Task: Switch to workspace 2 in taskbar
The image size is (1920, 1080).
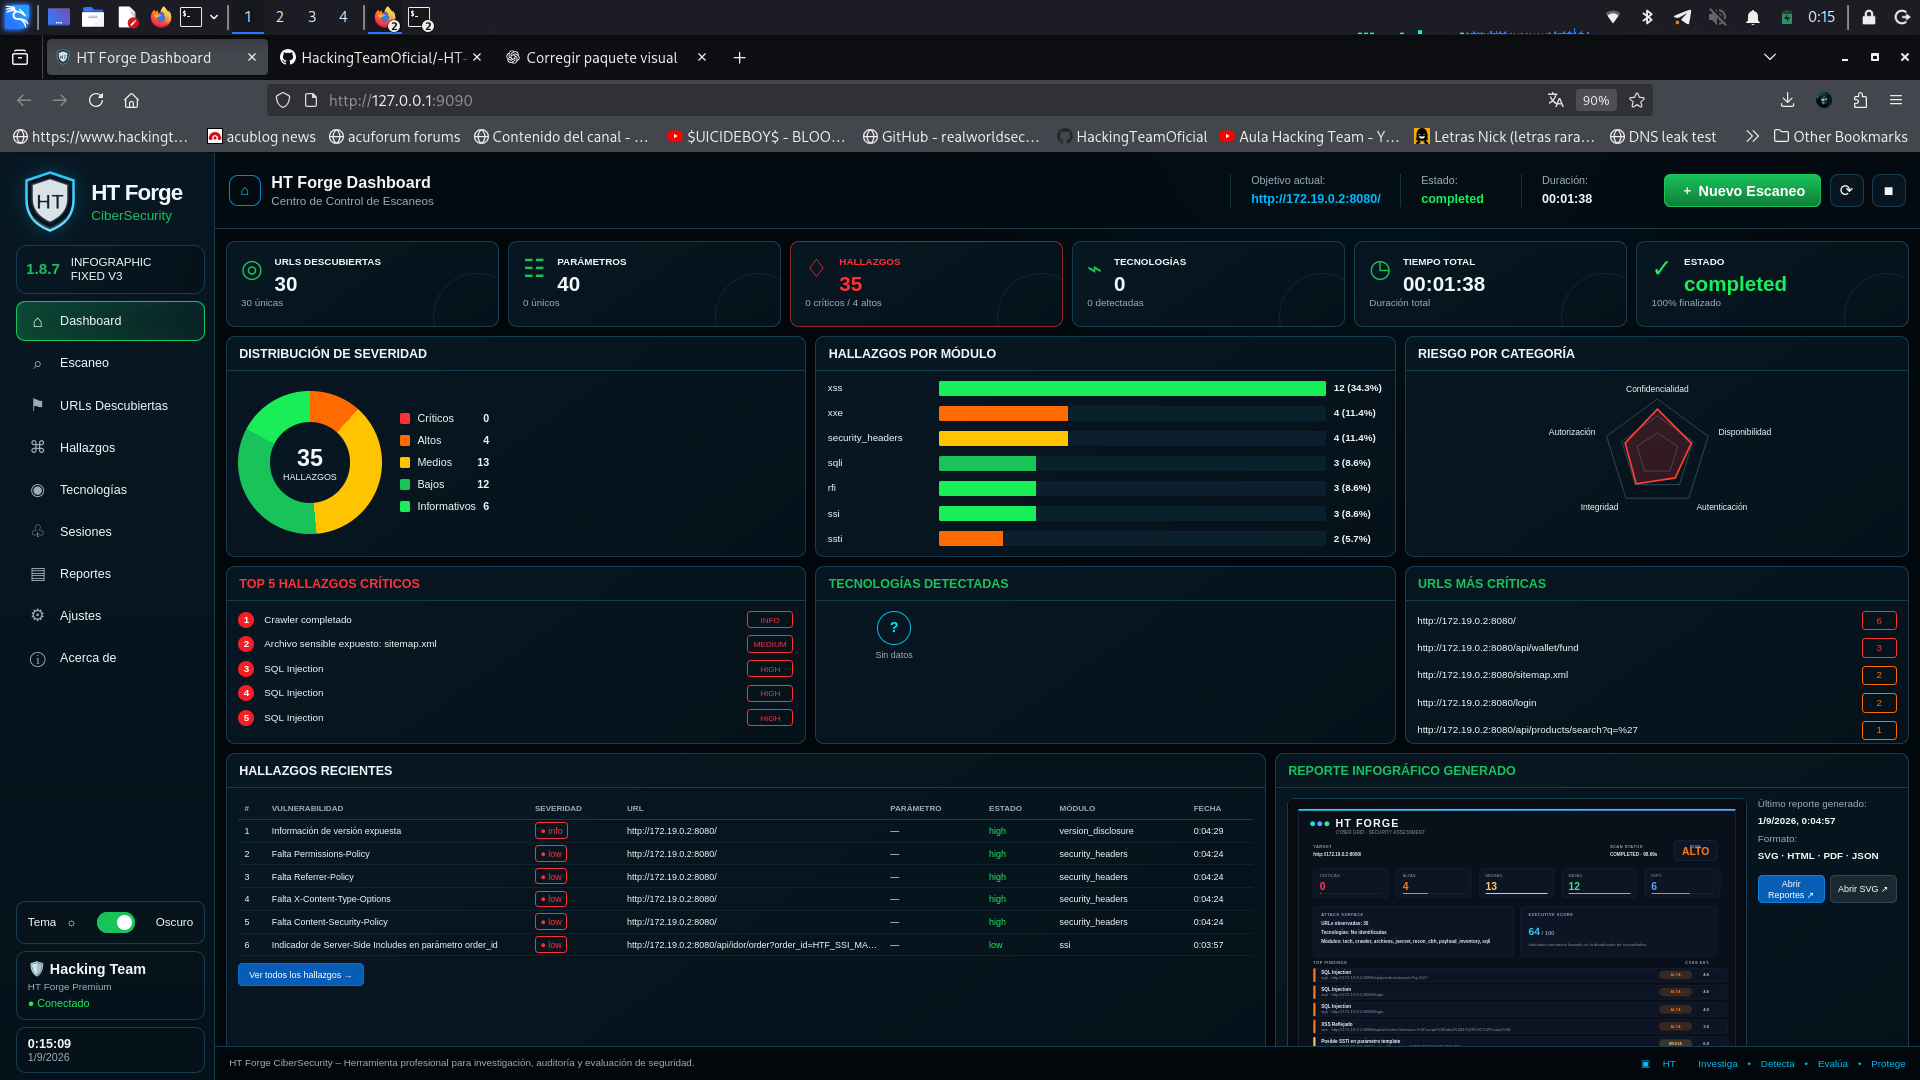Action: [x=280, y=17]
